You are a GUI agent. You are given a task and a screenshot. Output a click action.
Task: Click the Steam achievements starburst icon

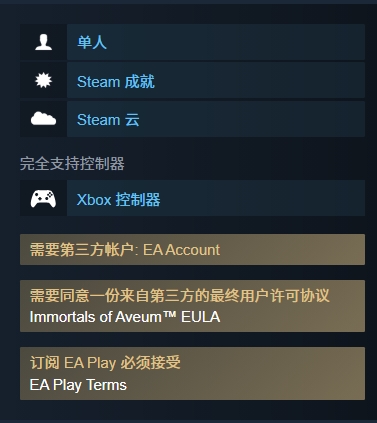tap(43, 80)
